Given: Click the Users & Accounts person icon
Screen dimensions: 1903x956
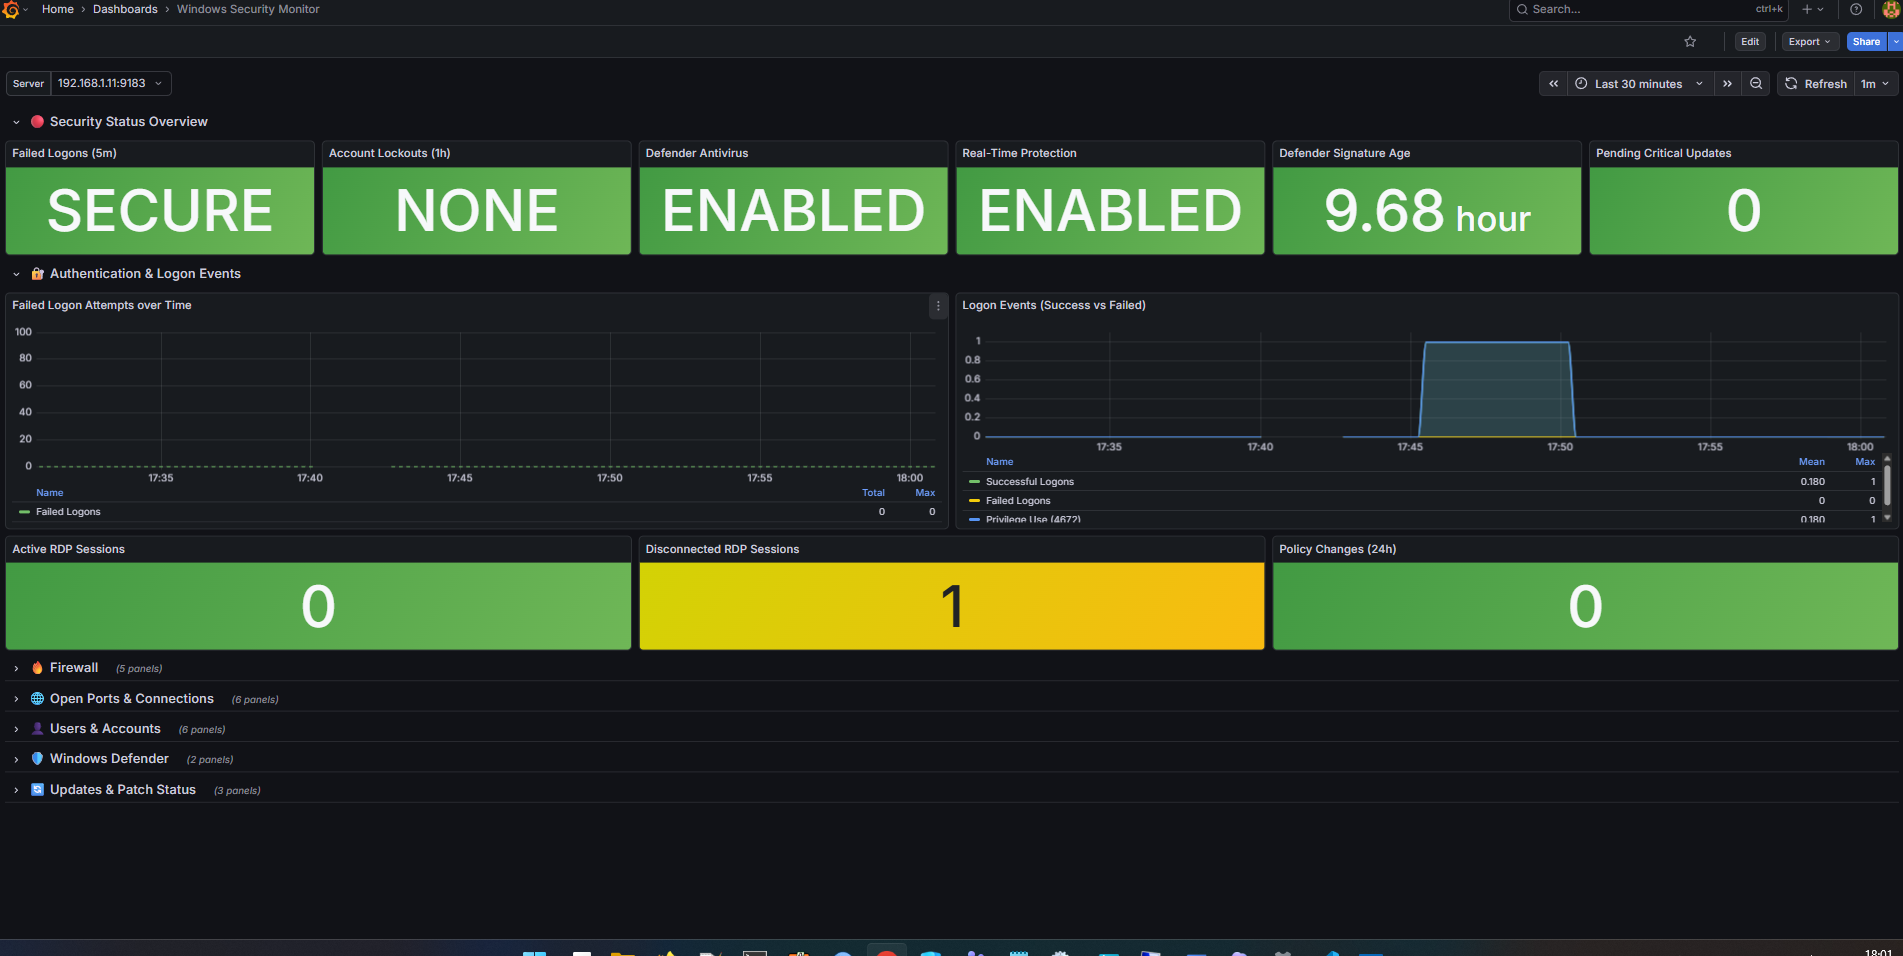Looking at the screenshot, I should click(37, 729).
